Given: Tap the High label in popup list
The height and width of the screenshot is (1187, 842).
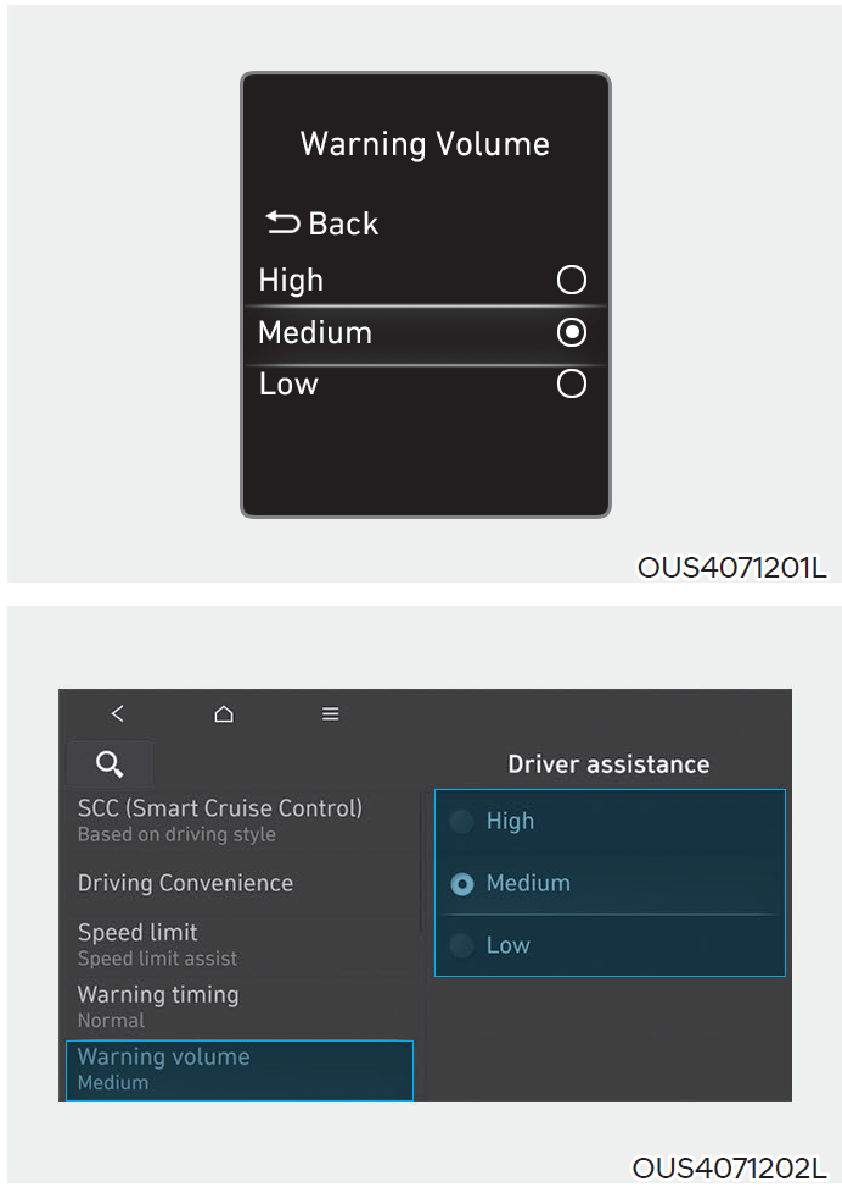Looking at the screenshot, I should 291,281.
